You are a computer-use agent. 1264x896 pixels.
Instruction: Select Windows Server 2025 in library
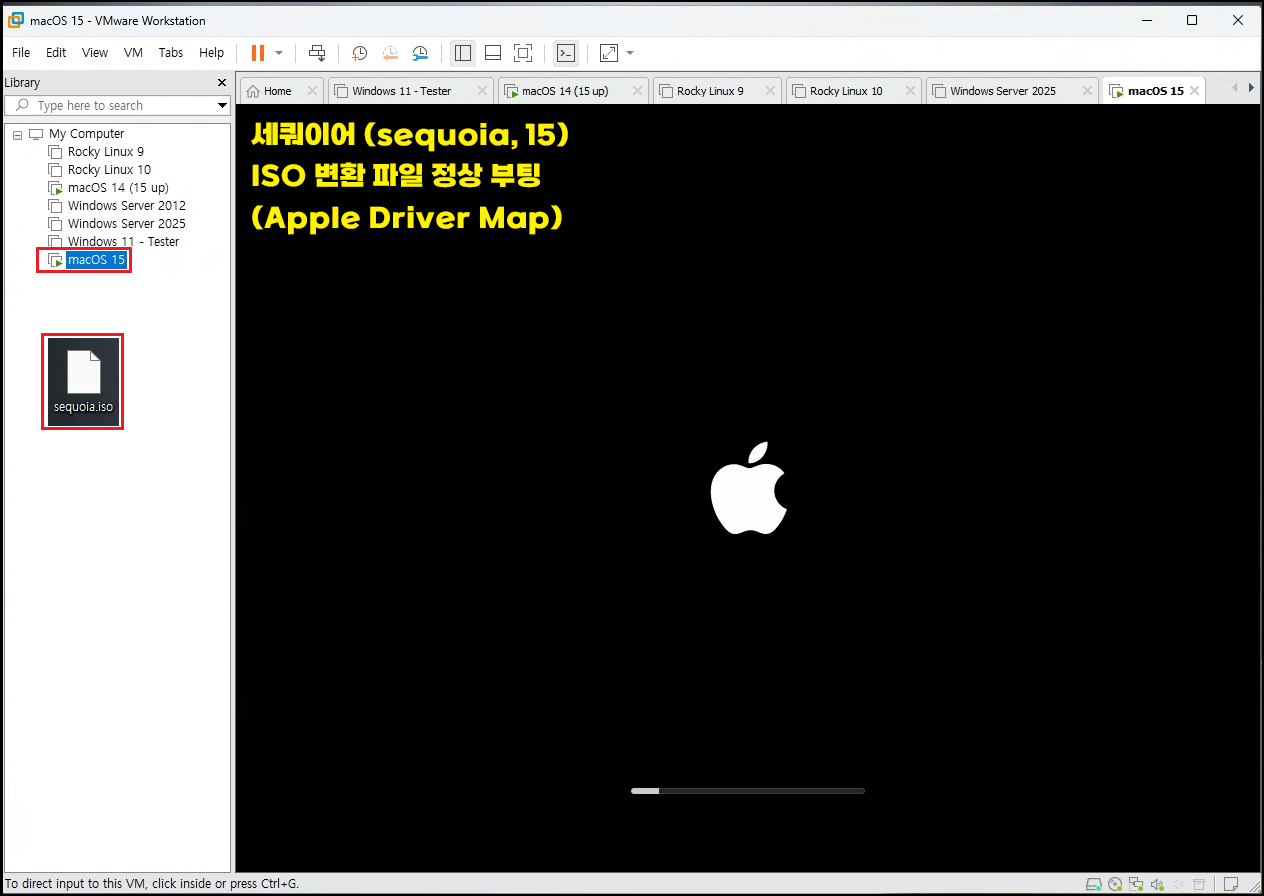126,224
